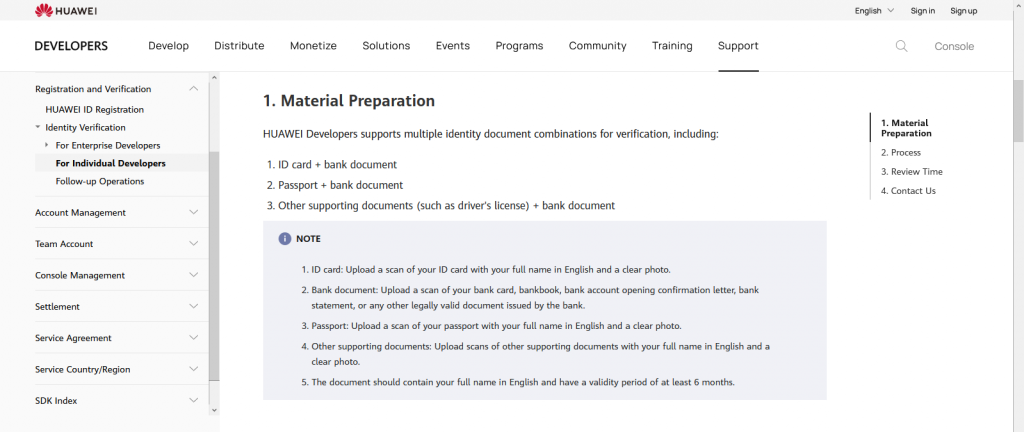Open the Distribute menu

click(x=239, y=46)
